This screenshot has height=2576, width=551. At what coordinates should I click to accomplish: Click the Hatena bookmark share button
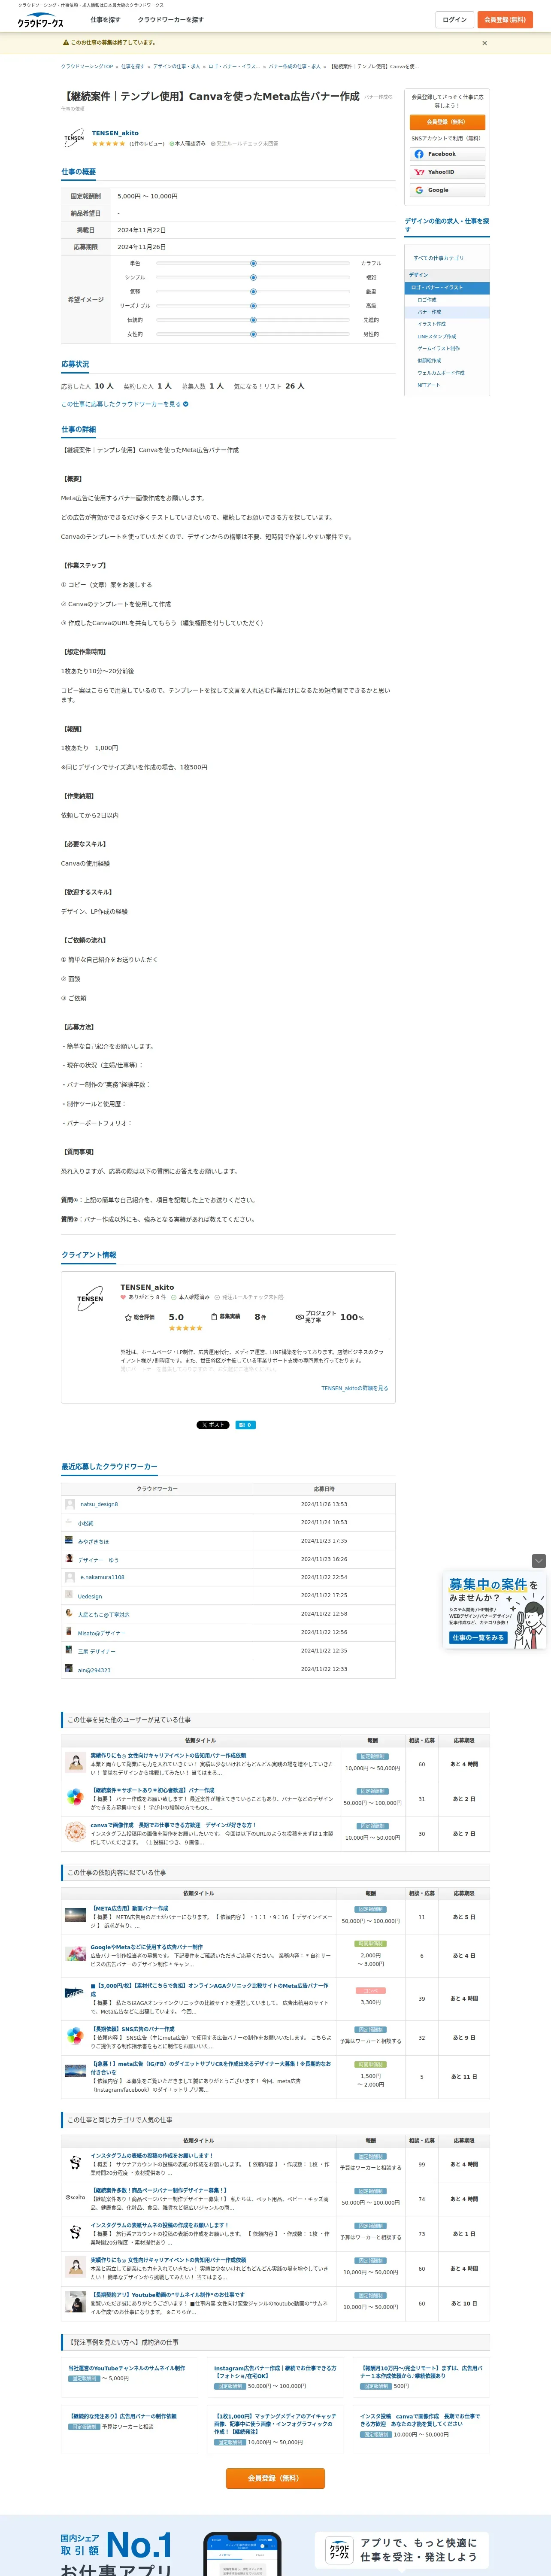[x=245, y=1425]
